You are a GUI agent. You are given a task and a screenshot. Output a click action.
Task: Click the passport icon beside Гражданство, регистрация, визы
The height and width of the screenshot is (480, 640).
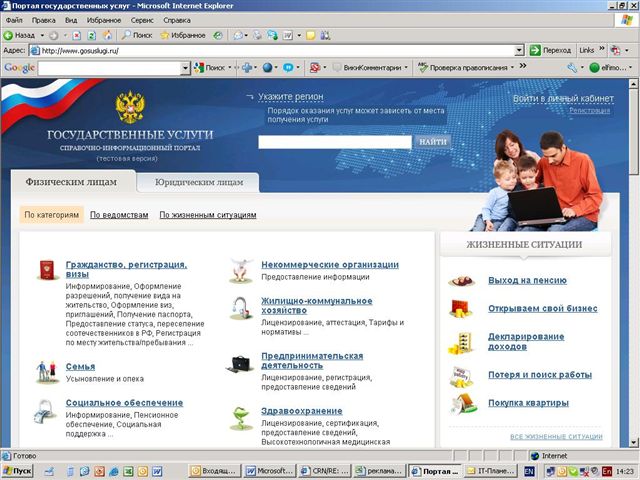coord(45,270)
